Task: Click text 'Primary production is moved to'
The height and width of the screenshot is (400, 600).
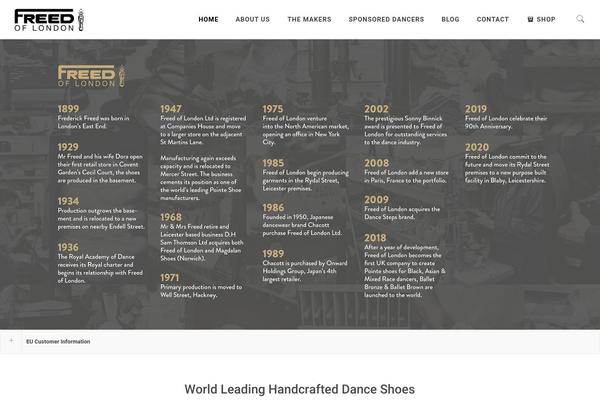Action: click(x=201, y=287)
